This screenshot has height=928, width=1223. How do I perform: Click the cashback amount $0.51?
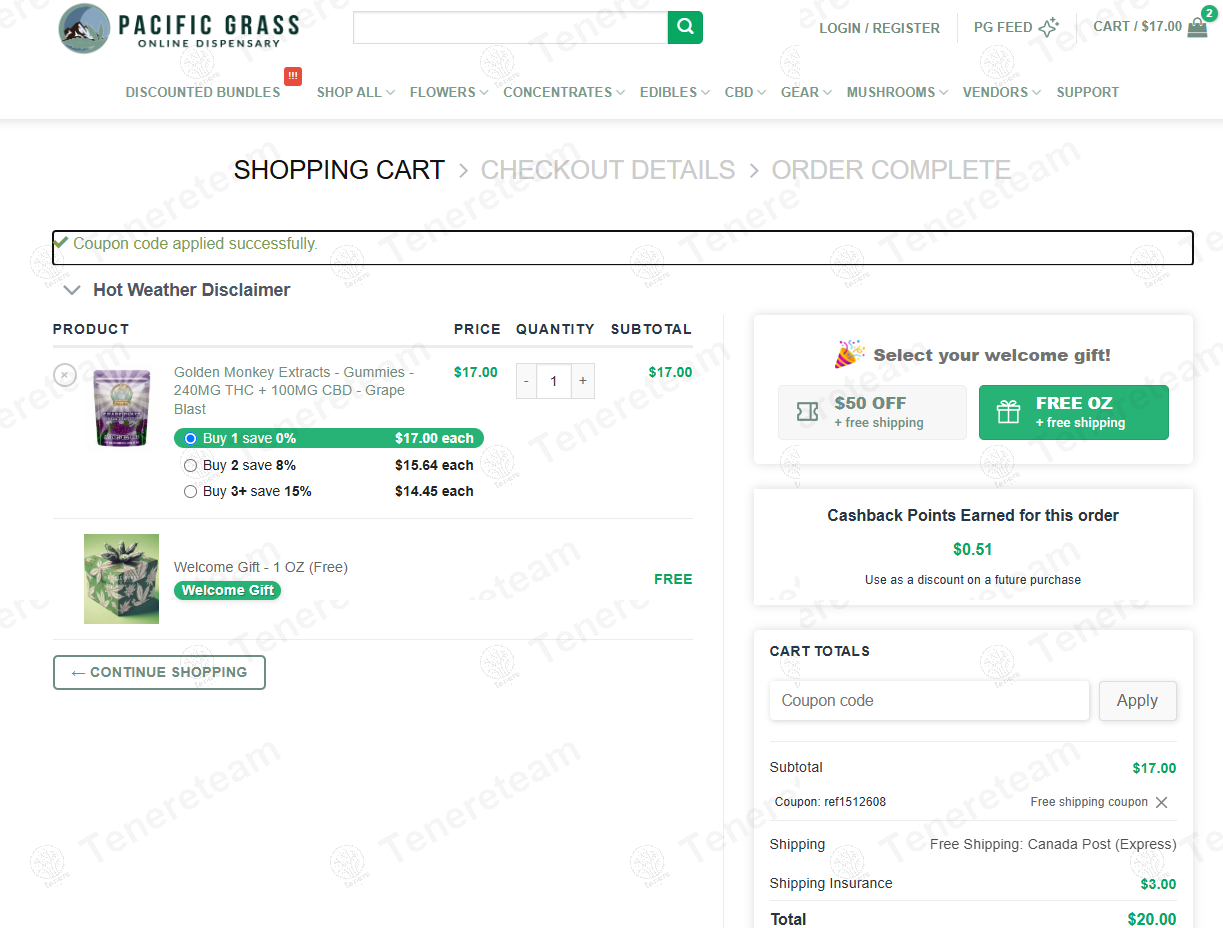973,549
